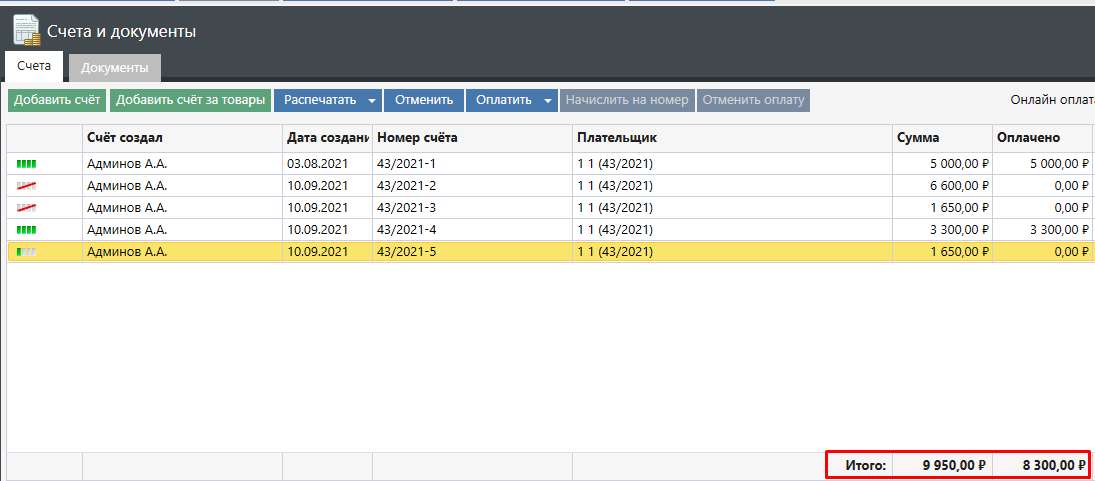Expand the Оплатить dropdown arrow
The height and width of the screenshot is (481, 1095).
(x=547, y=100)
